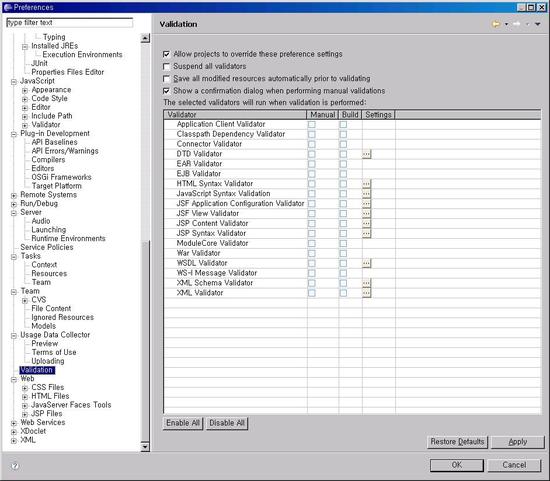Toggle Save all modified resources automatically checkbox
The height and width of the screenshot is (481, 550).
click(167, 79)
